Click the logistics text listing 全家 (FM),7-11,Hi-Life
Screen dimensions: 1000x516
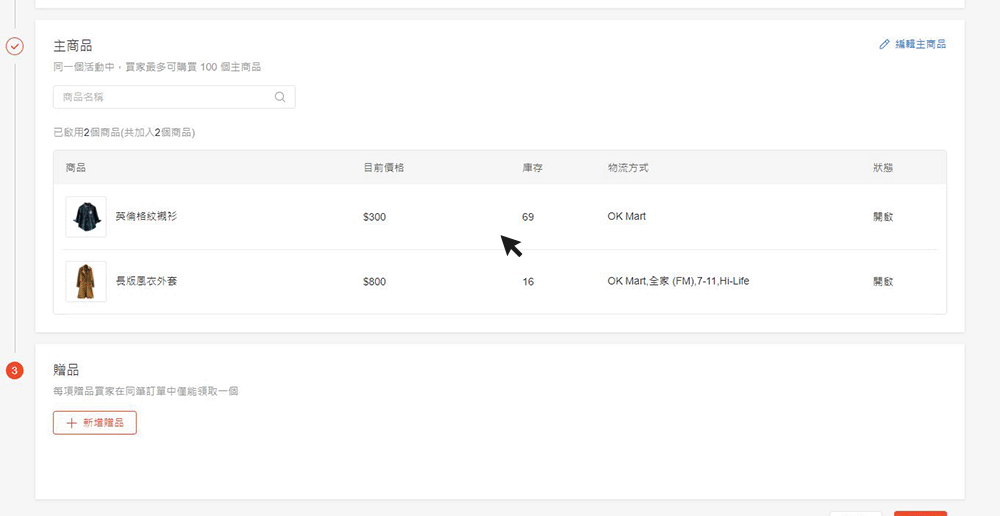[678, 282]
